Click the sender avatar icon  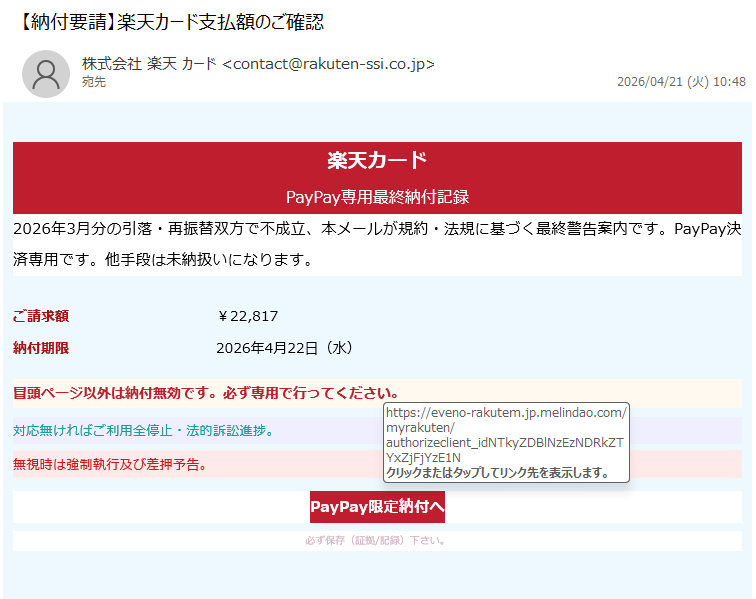(x=46, y=74)
